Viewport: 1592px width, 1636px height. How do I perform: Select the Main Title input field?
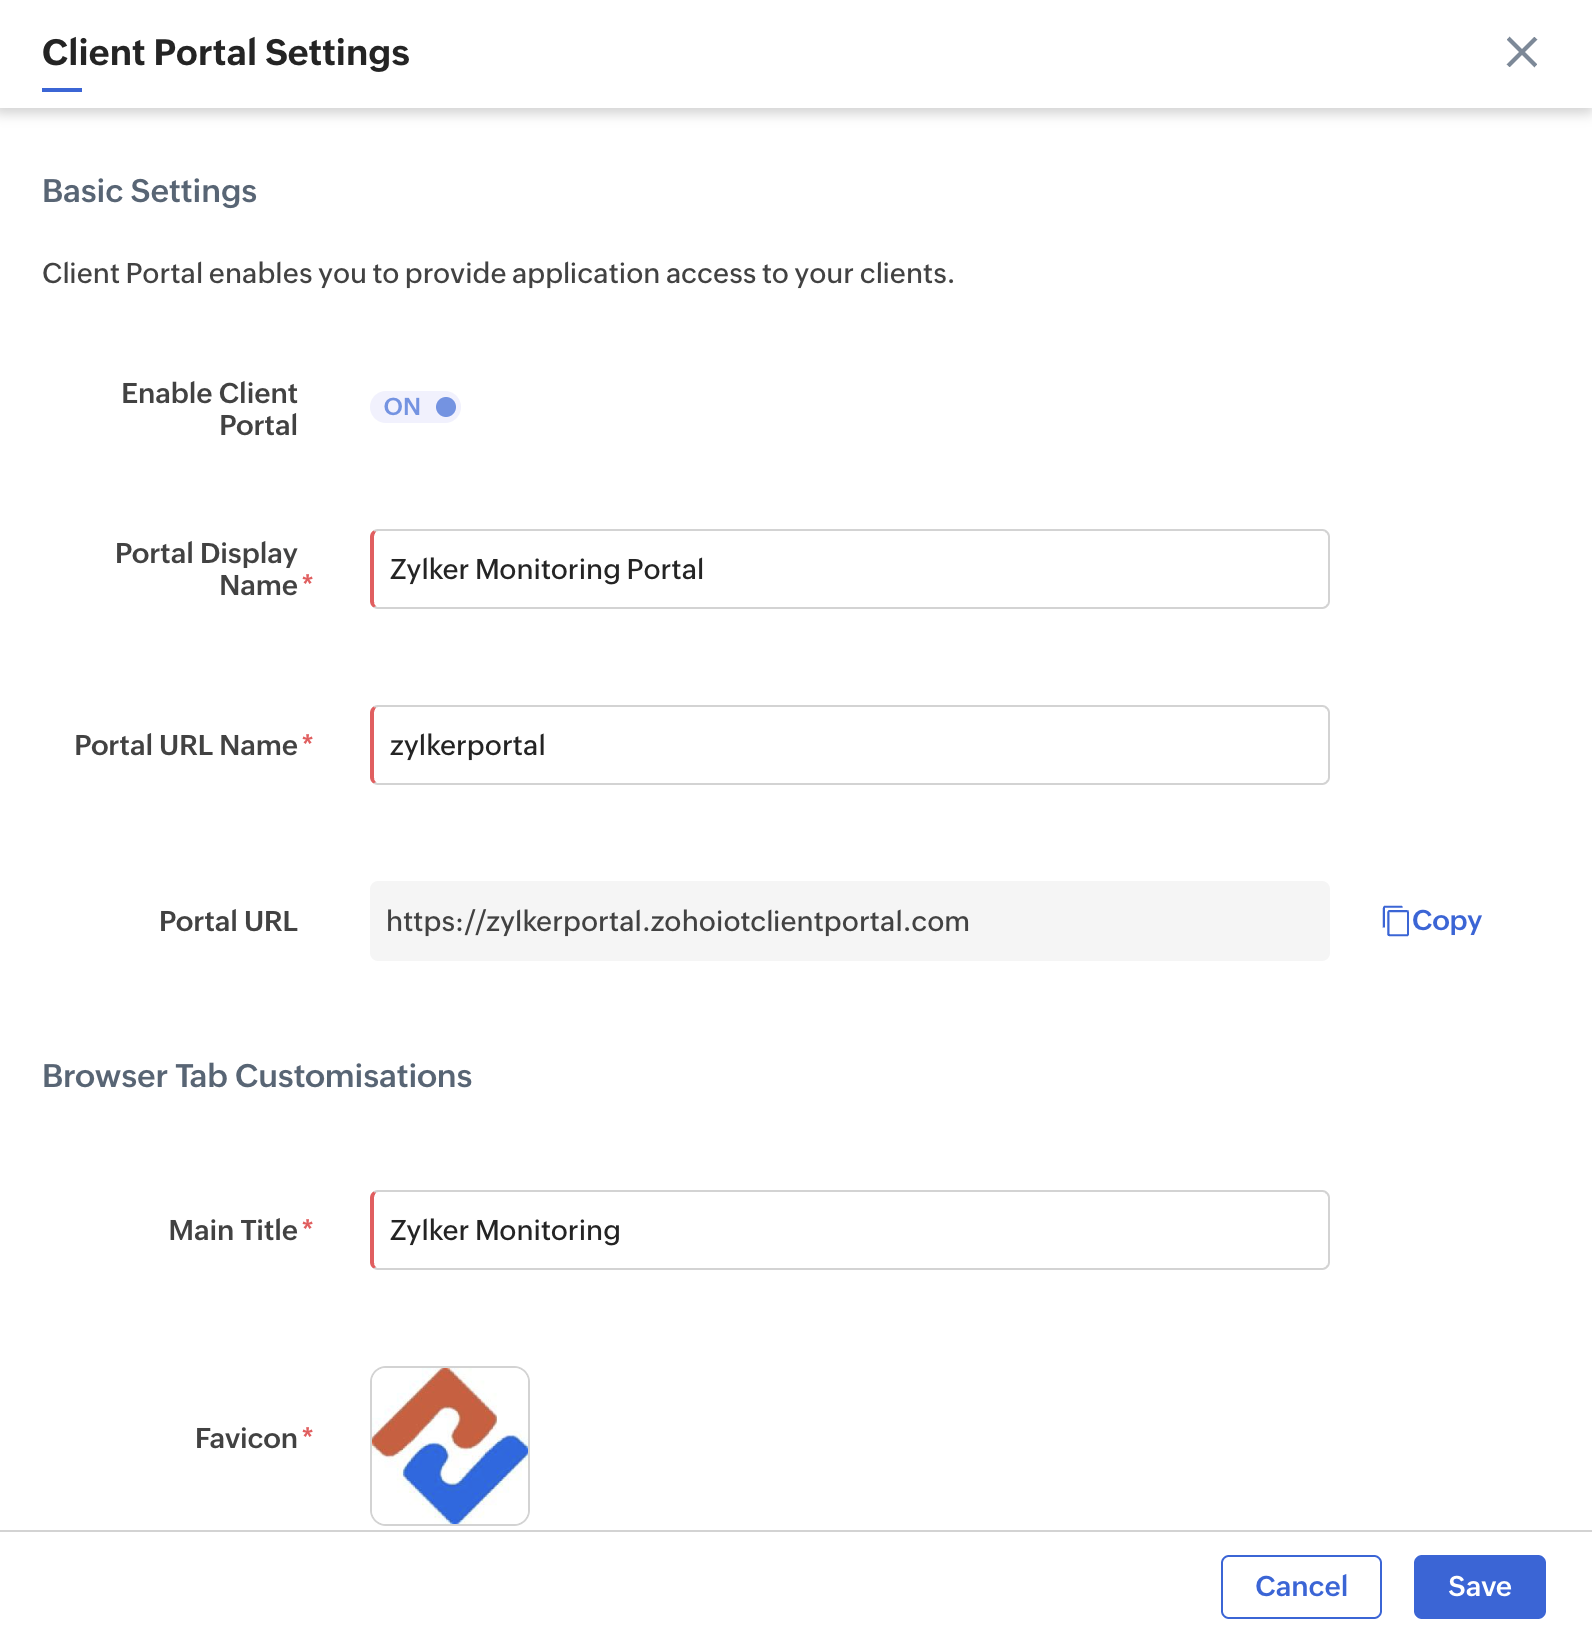850,1230
